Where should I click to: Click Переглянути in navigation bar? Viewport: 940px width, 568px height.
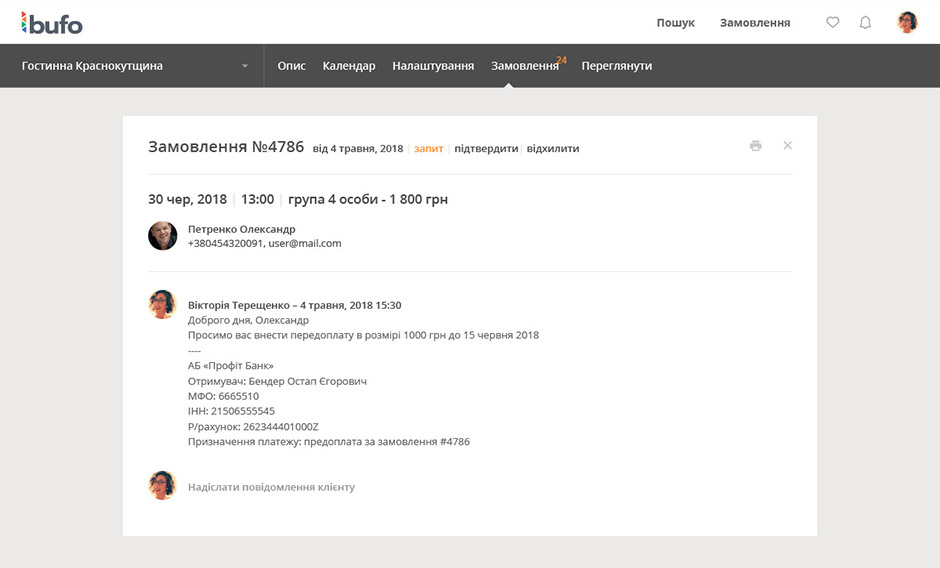point(616,66)
